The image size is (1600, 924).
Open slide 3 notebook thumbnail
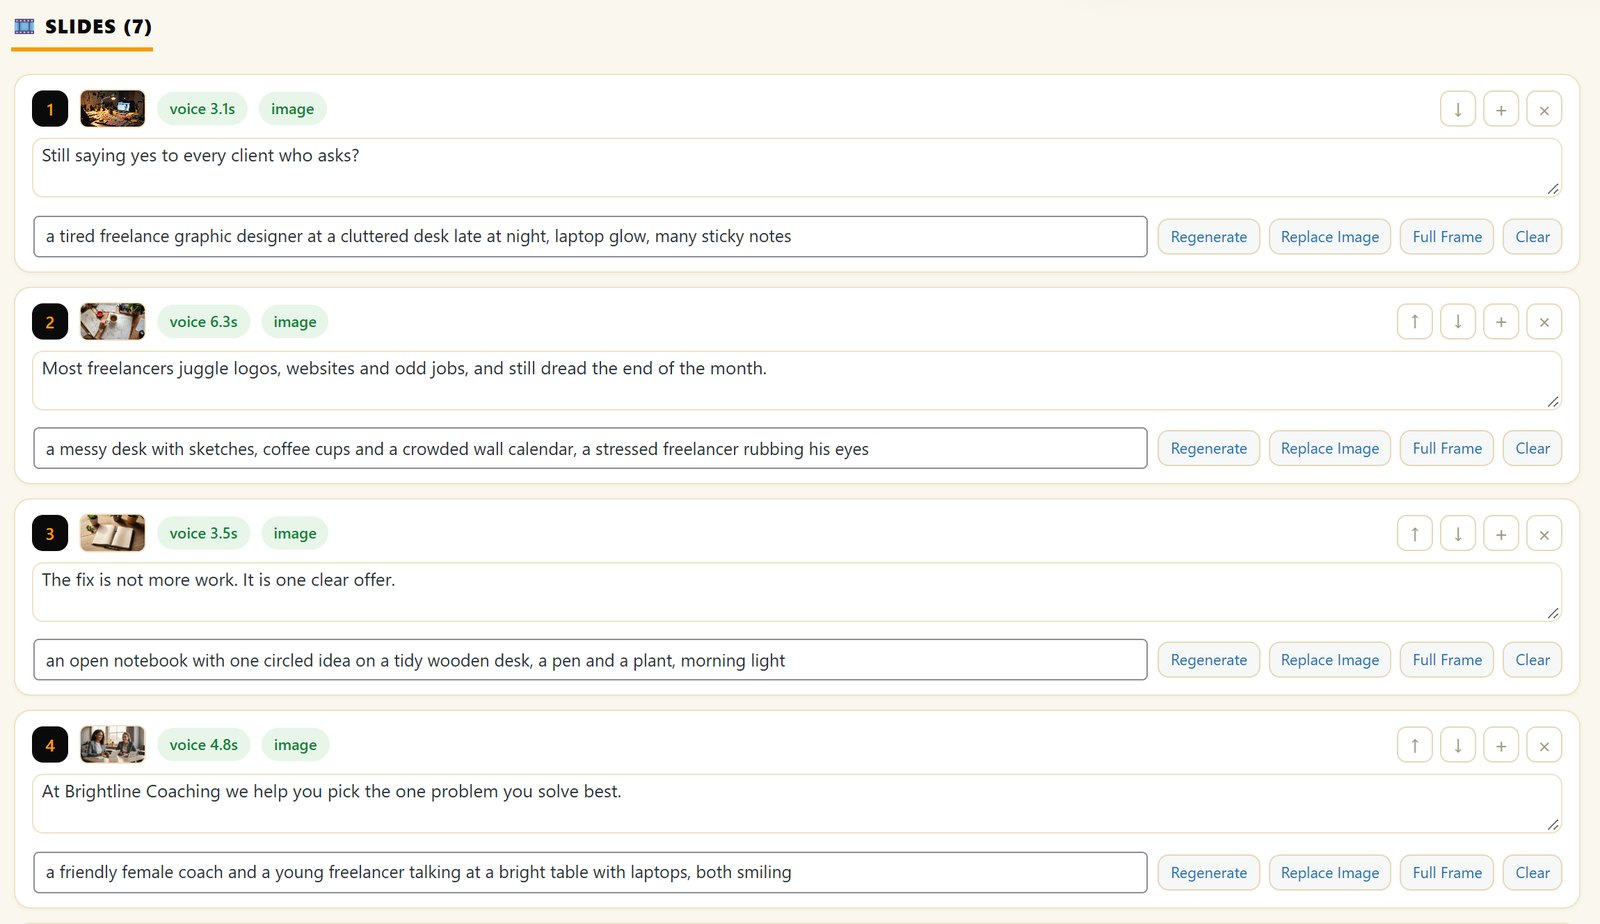(x=112, y=533)
